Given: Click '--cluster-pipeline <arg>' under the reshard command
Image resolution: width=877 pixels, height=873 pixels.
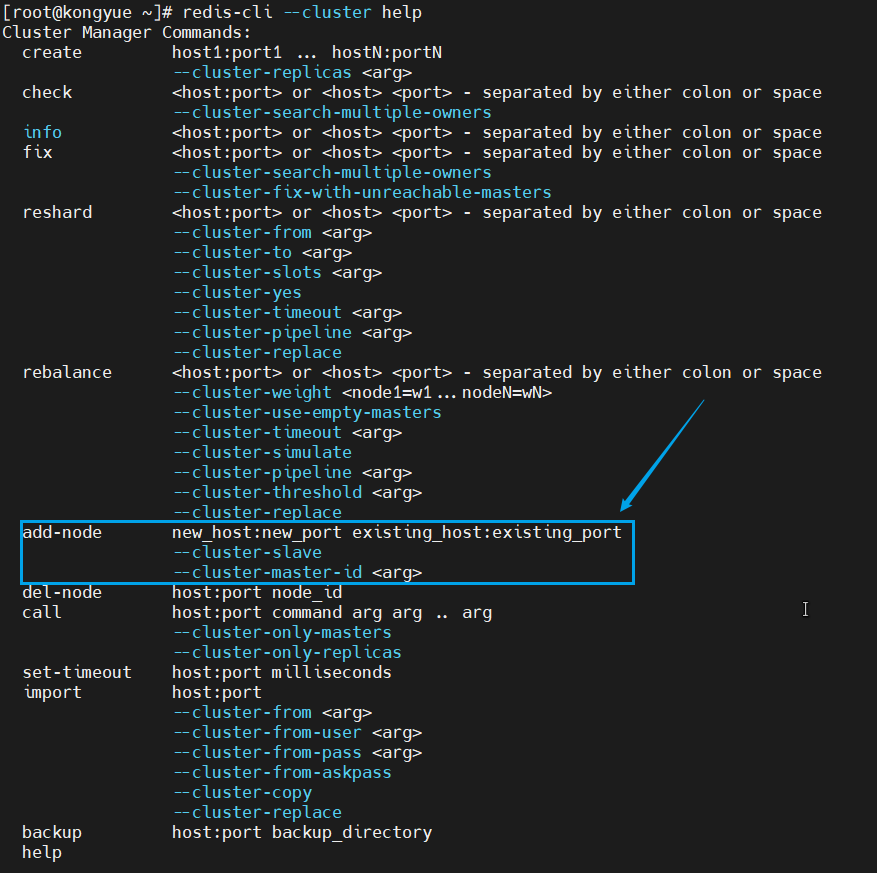Looking at the screenshot, I should 292,333.
